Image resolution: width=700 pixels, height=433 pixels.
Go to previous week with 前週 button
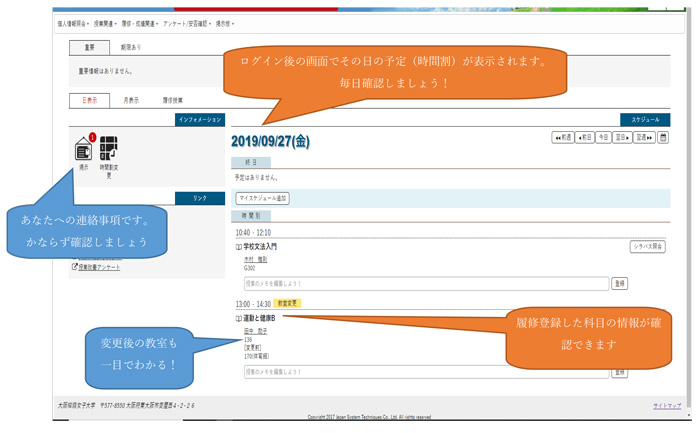click(x=563, y=138)
